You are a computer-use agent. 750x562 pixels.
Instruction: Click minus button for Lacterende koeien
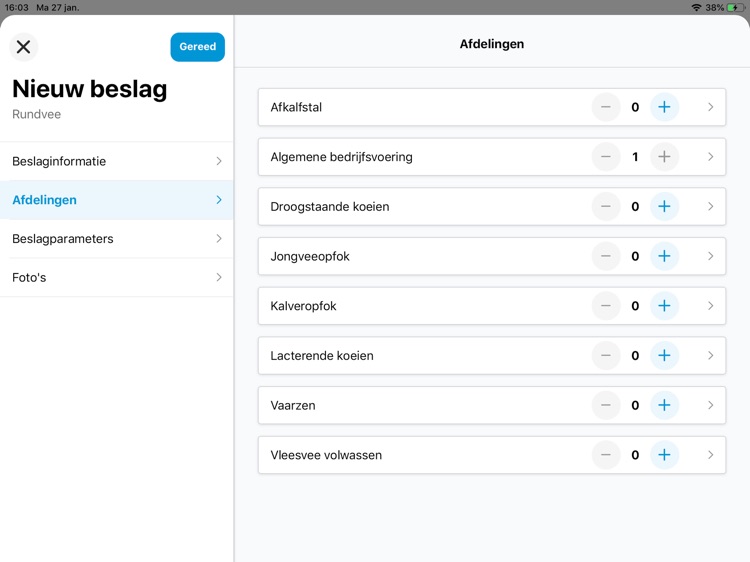coord(606,356)
